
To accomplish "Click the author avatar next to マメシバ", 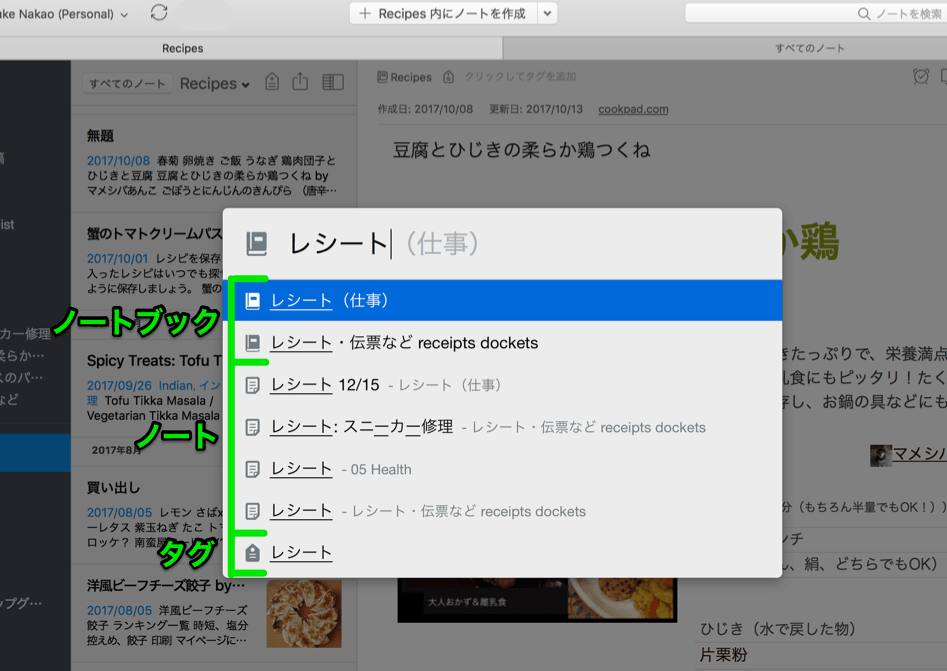I will point(881,455).
